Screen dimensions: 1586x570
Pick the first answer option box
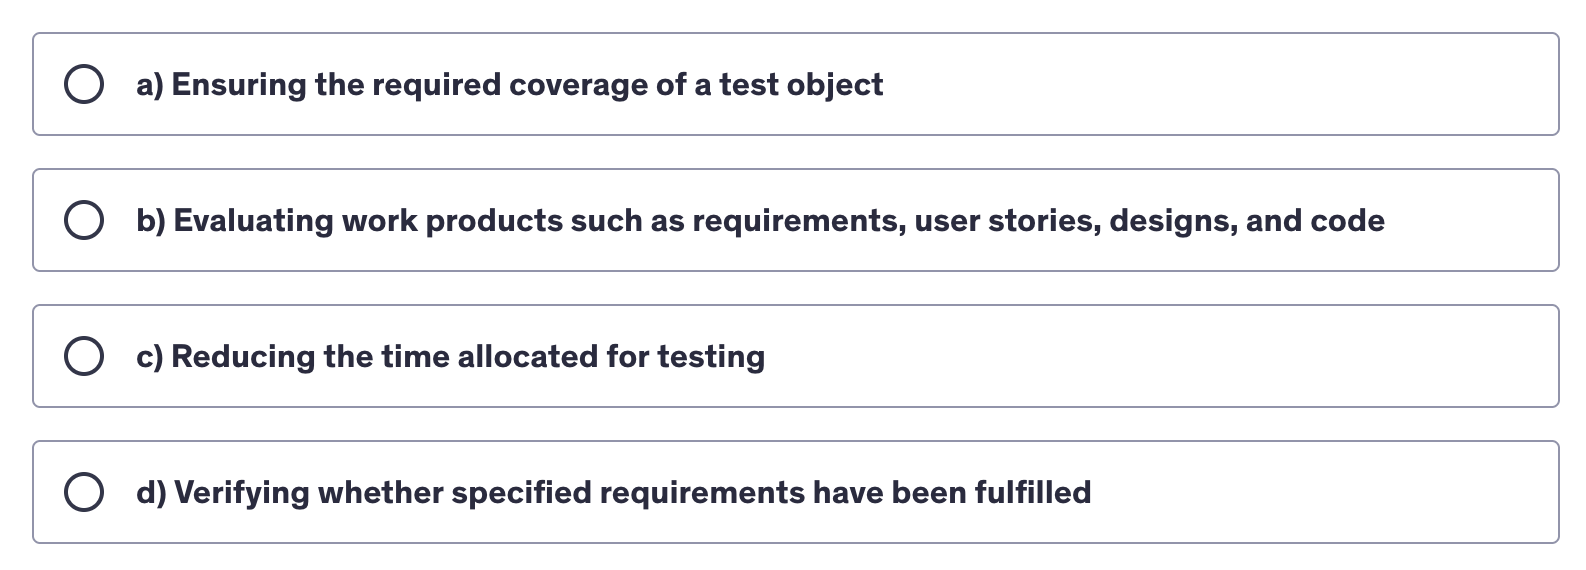(x=795, y=85)
